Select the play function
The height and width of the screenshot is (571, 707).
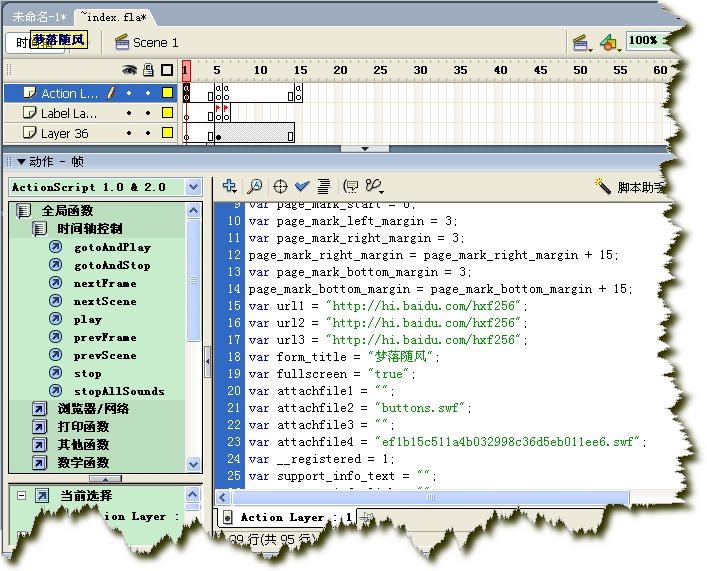(x=87, y=319)
